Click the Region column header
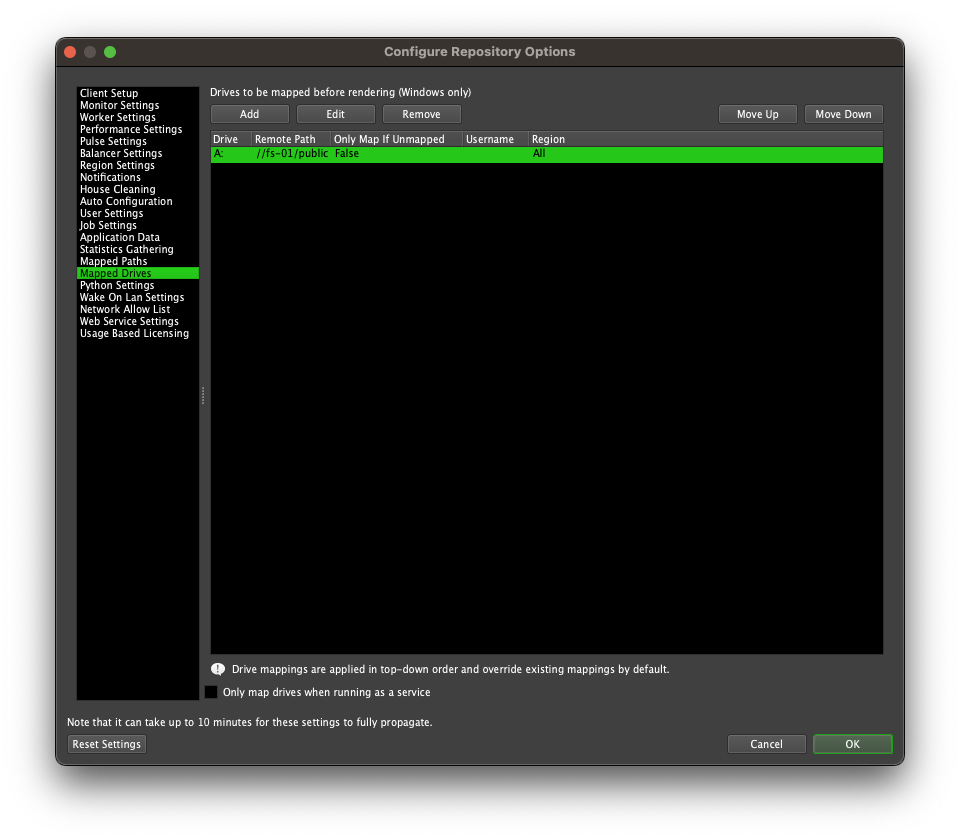The image size is (960, 839). click(706, 139)
